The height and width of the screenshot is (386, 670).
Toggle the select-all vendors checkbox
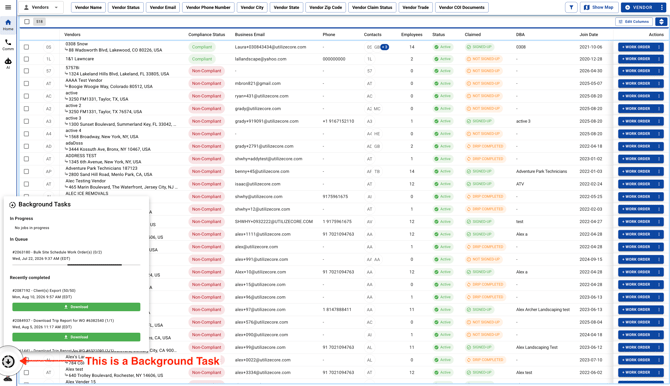(x=27, y=21)
